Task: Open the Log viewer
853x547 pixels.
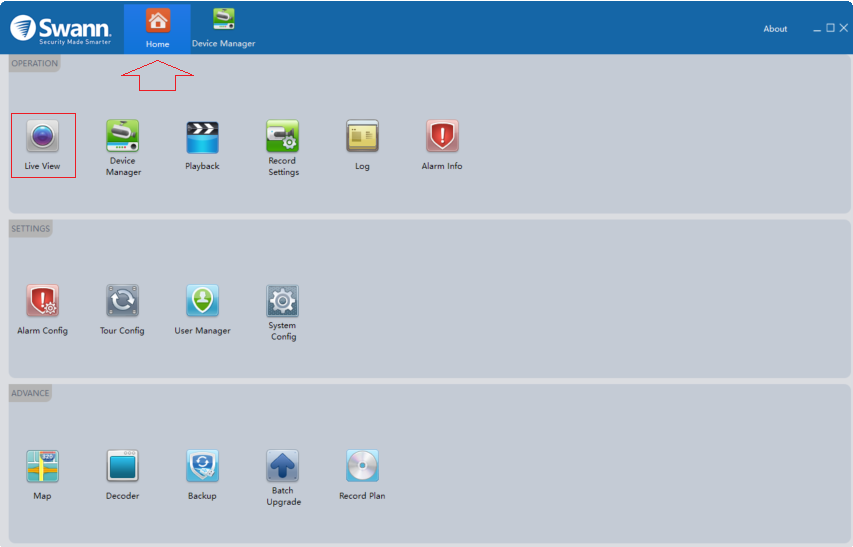Action: click(362, 136)
